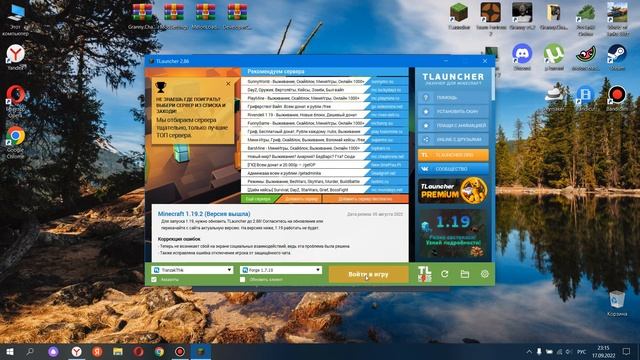This screenshot has height=360, width=640.
Task: Select the Добавить сервер tab
Action: 301,199
